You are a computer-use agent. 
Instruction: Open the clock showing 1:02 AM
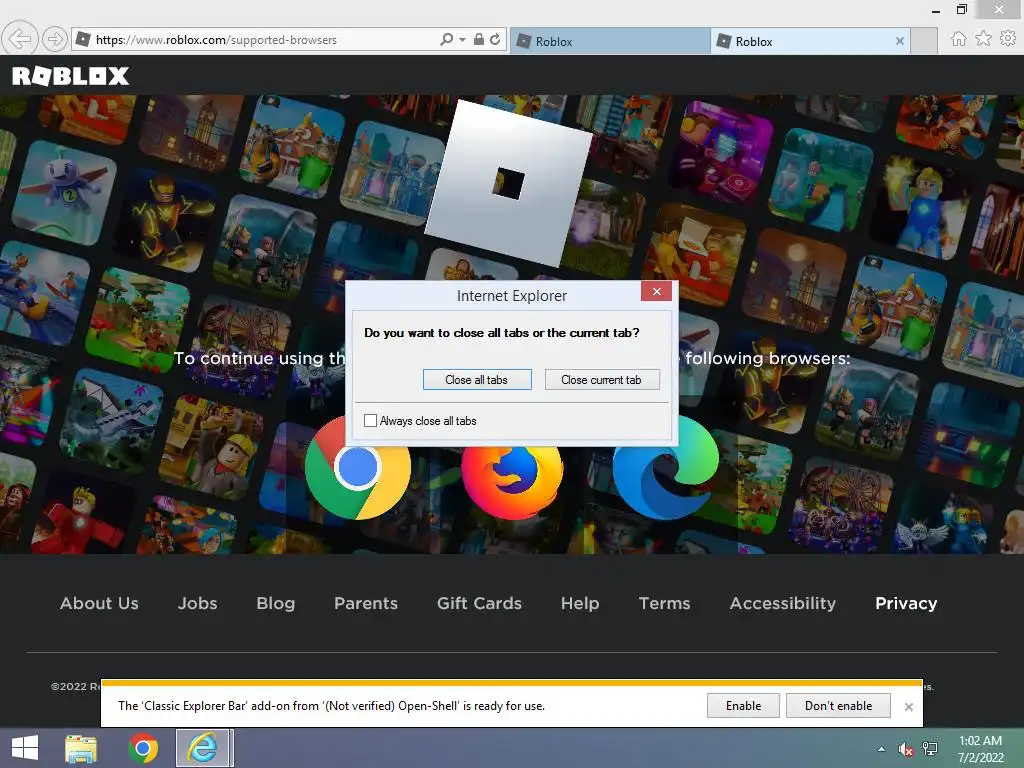[980, 749]
